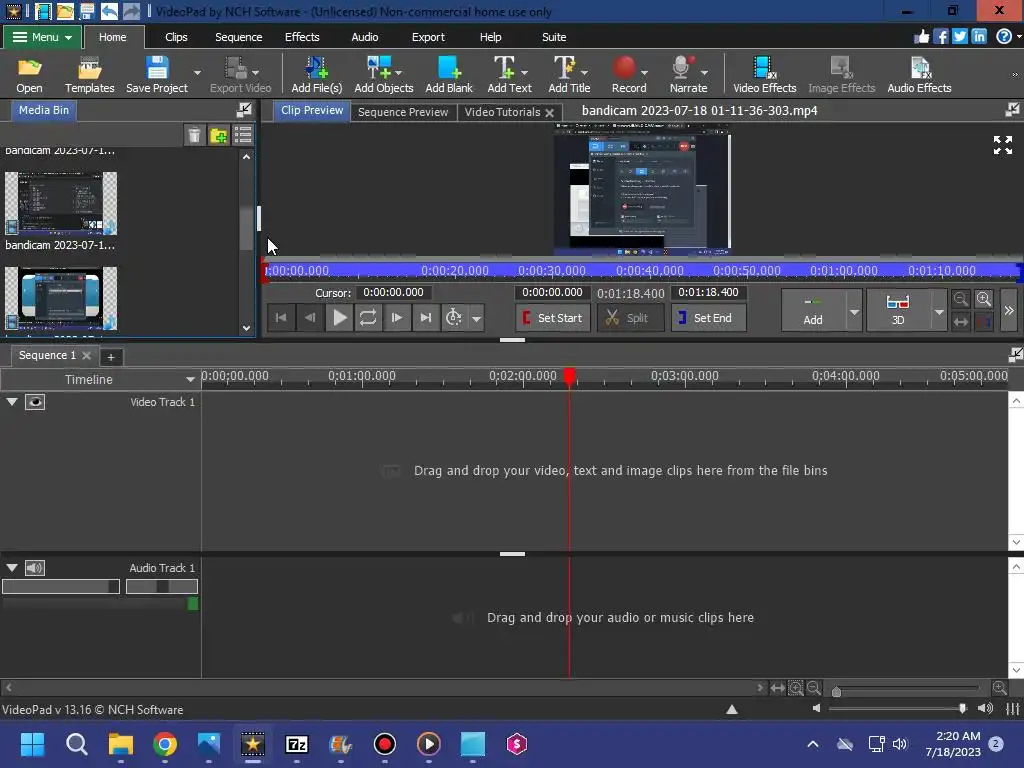
Task: Add a blank clip with Add Blank
Action: click(x=449, y=74)
